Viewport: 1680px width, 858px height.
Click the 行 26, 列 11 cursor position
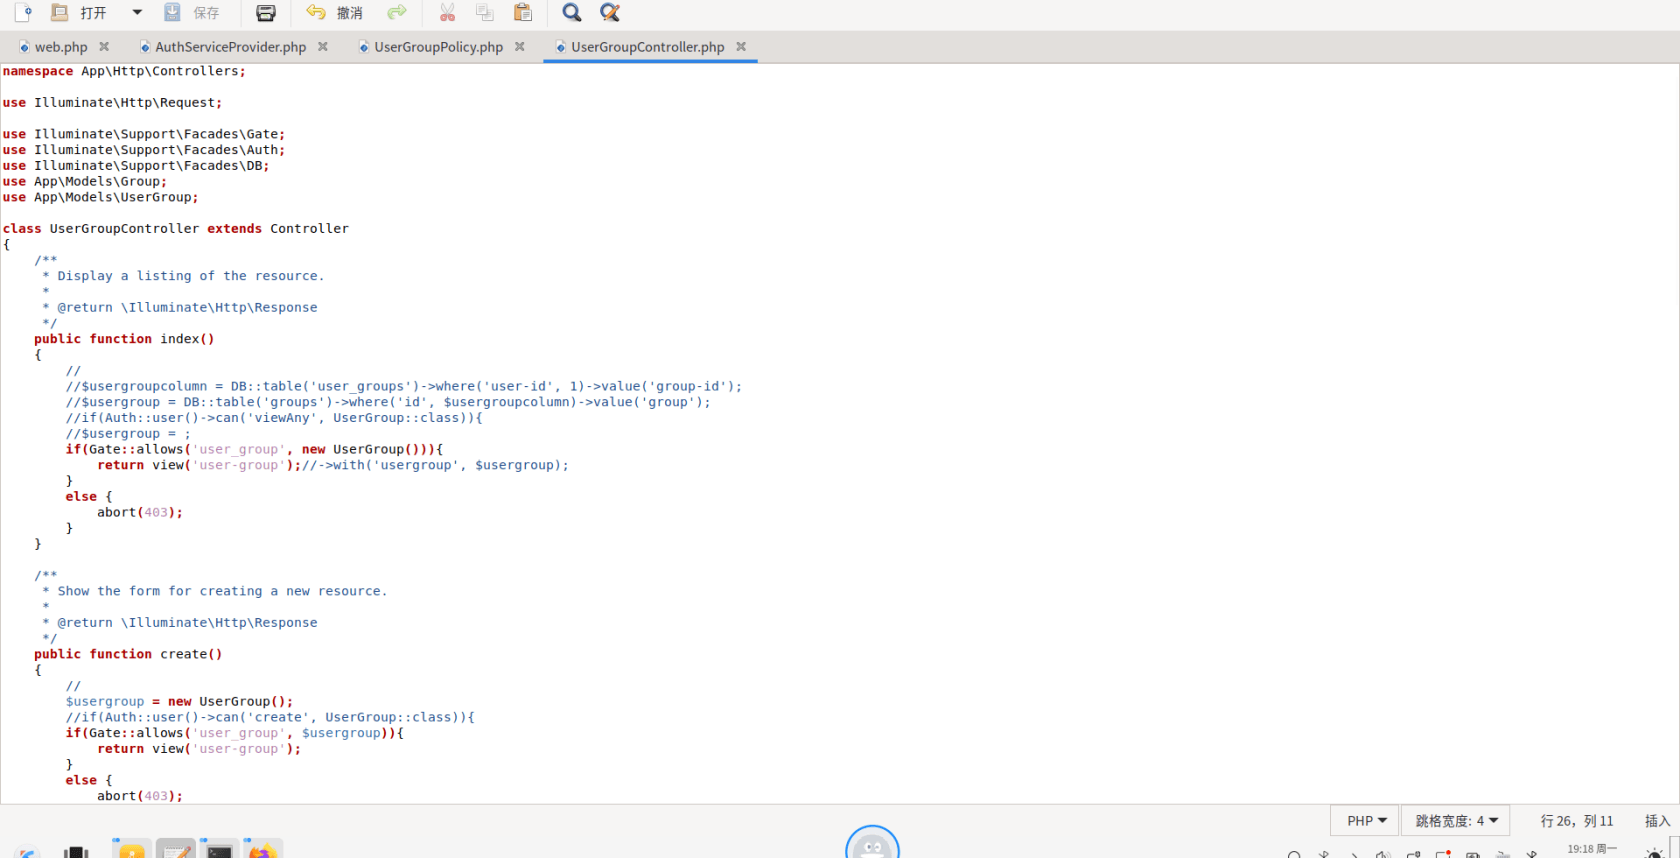[x=1577, y=821]
